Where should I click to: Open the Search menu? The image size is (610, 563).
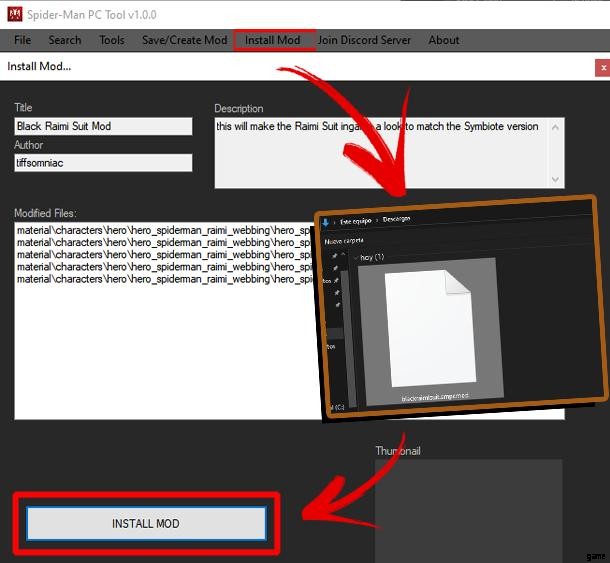(x=65, y=40)
